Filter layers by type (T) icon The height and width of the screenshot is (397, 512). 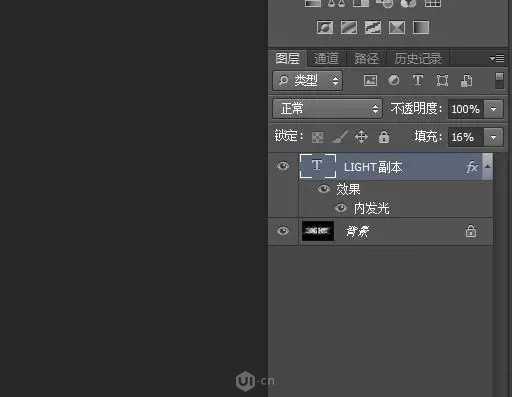tap(418, 80)
